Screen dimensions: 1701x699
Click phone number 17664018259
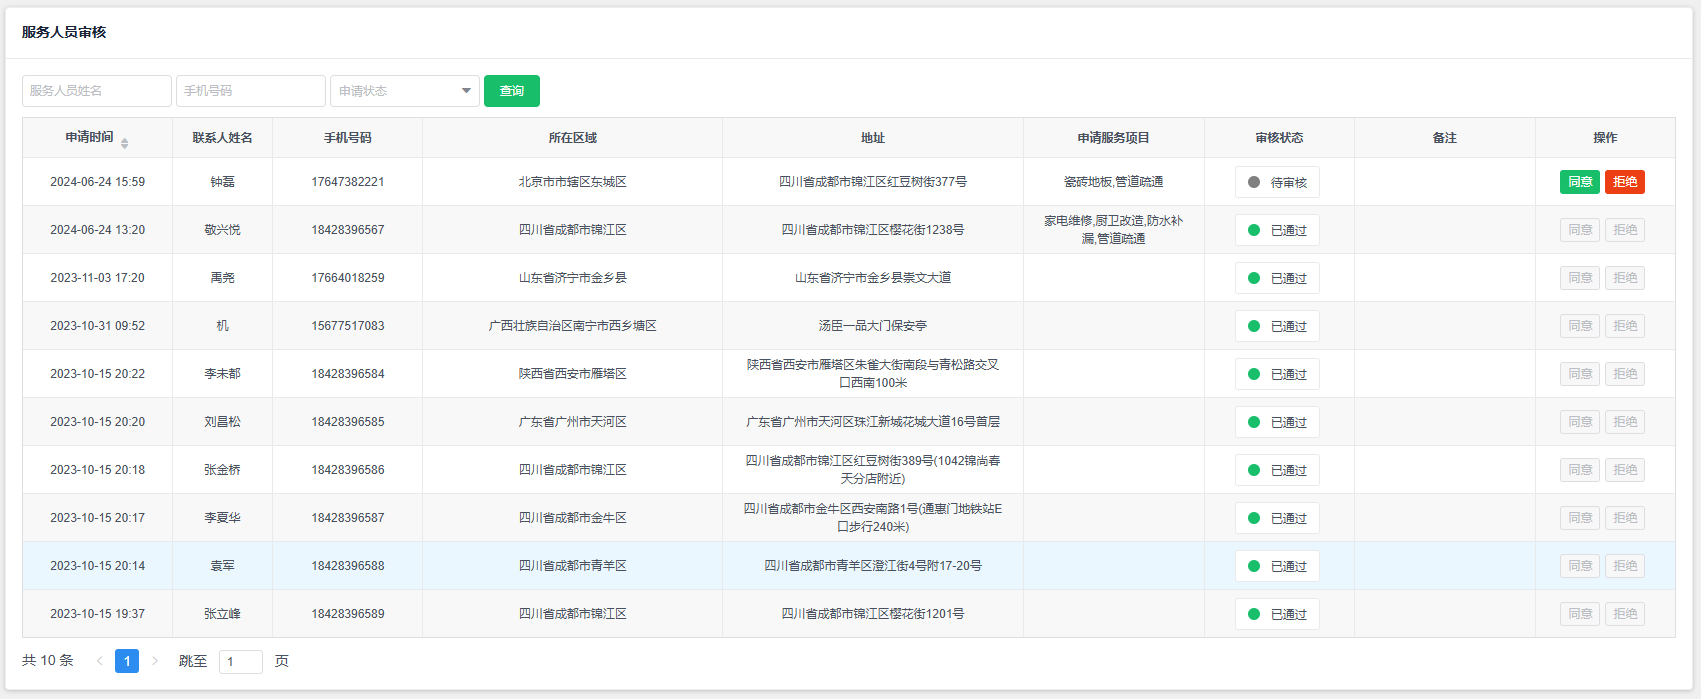[x=347, y=278]
